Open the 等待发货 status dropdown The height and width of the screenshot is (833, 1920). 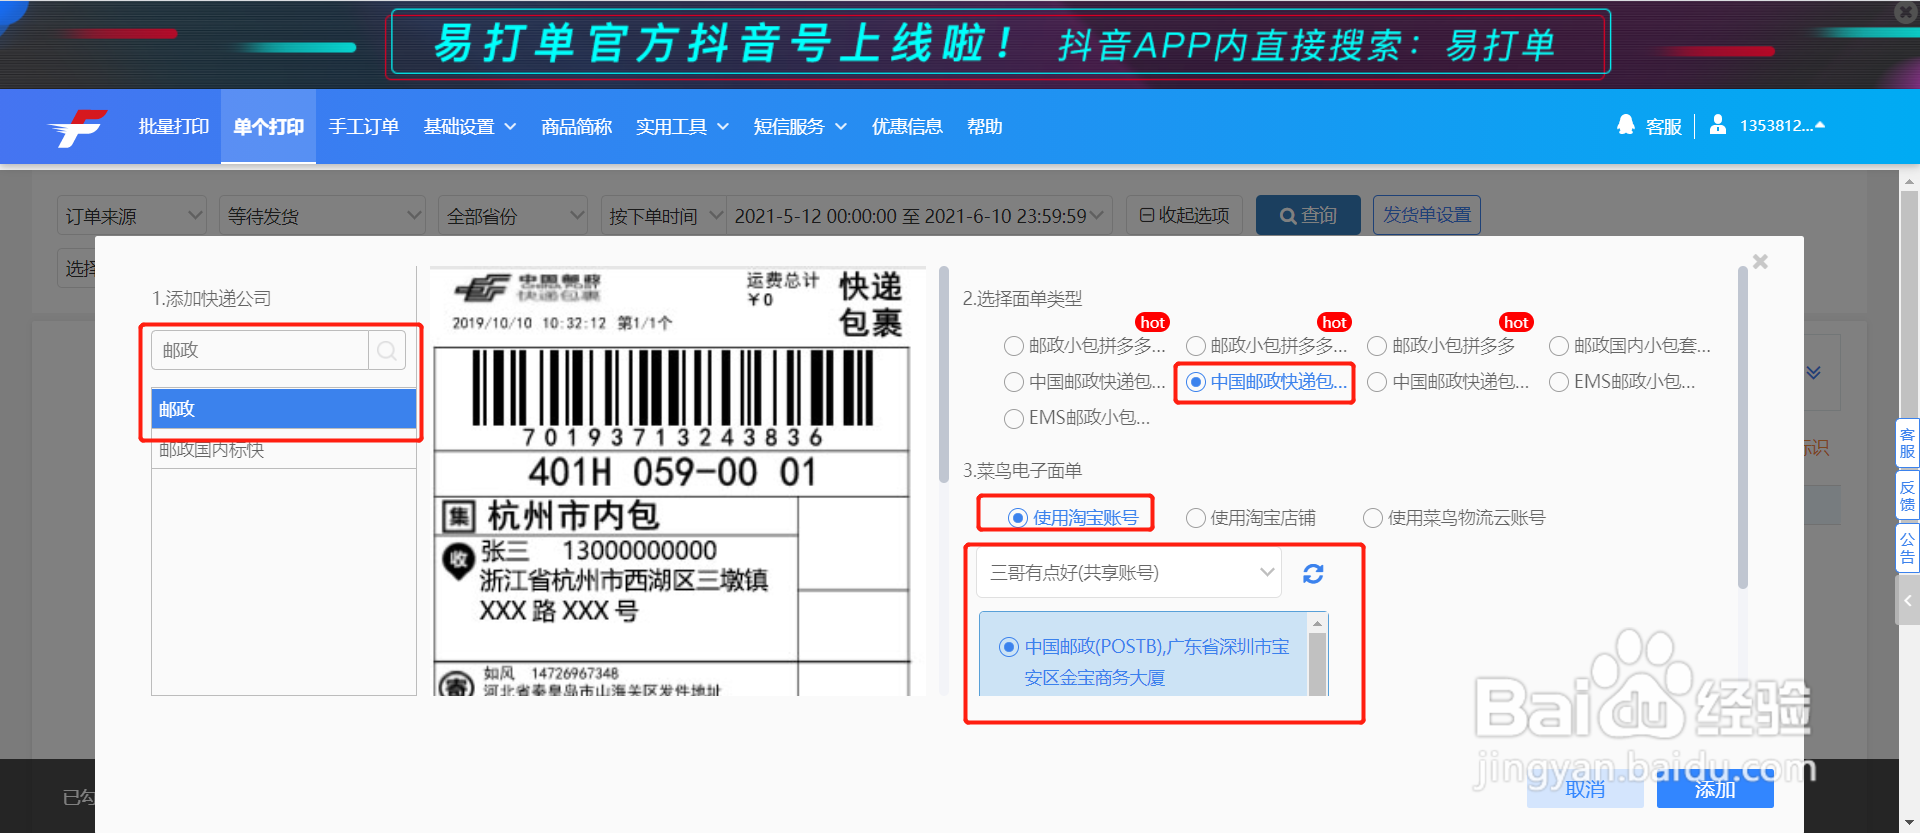click(x=322, y=215)
